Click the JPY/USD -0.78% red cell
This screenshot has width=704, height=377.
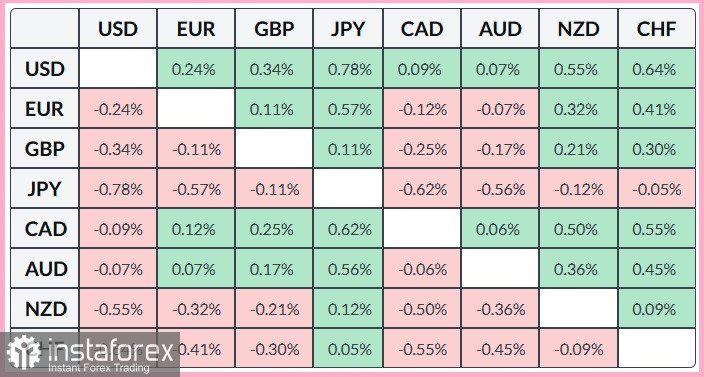pyautogui.click(x=118, y=189)
